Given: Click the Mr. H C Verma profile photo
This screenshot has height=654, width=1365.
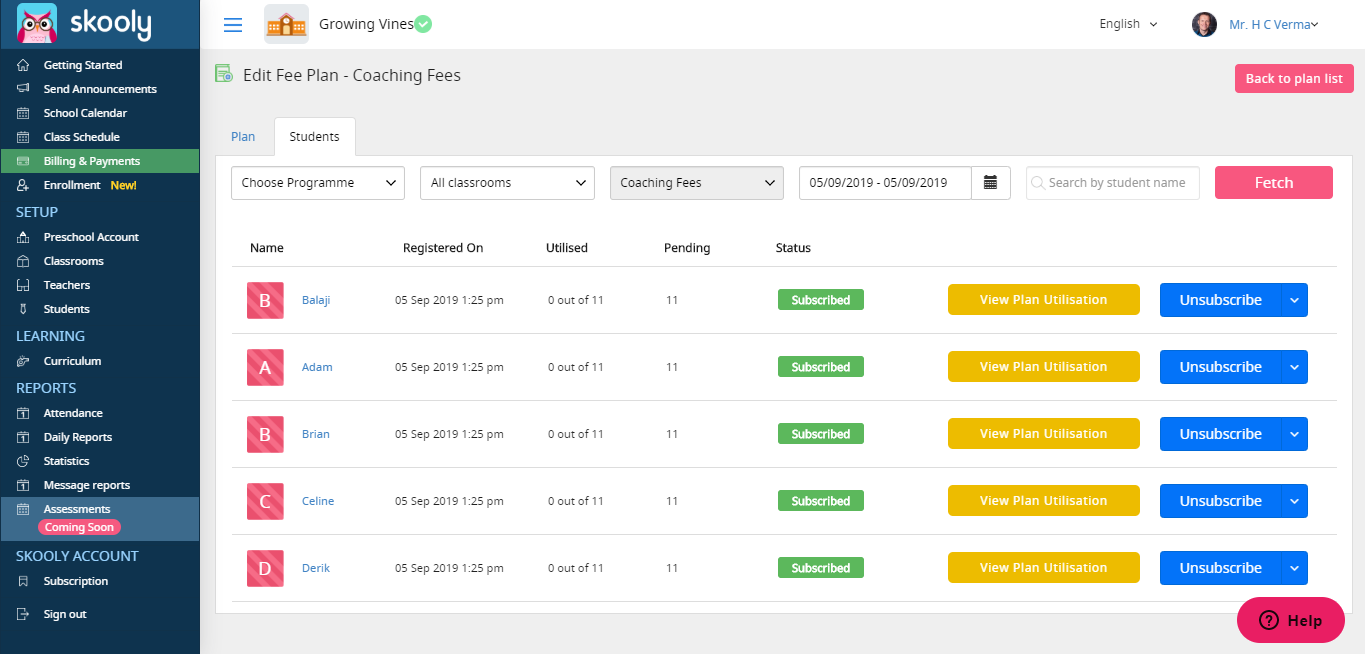Looking at the screenshot, I should (x=1204, y=24).
